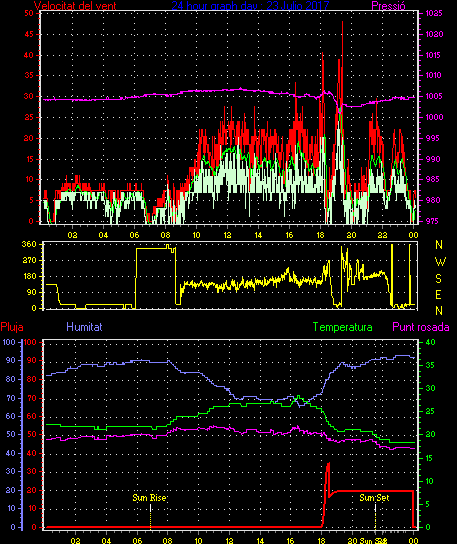This screenshot has height=544, width=457.
Task: Click the red 'Pluja' legend label
Action: [12, 327]
